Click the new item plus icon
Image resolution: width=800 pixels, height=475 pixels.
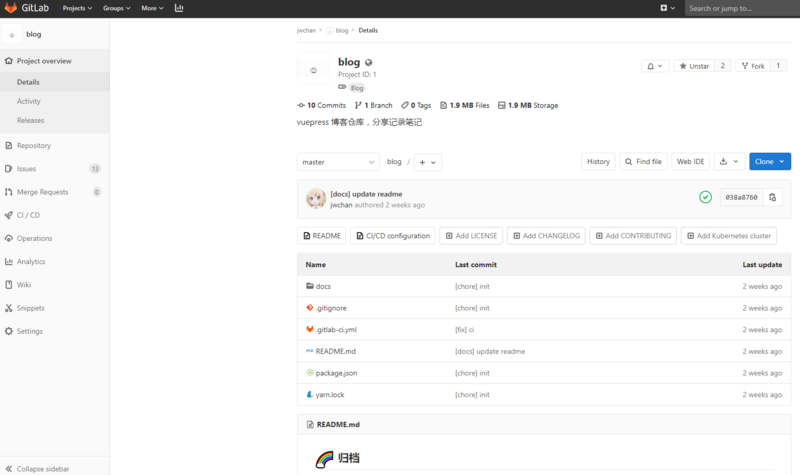coord(667,8)
